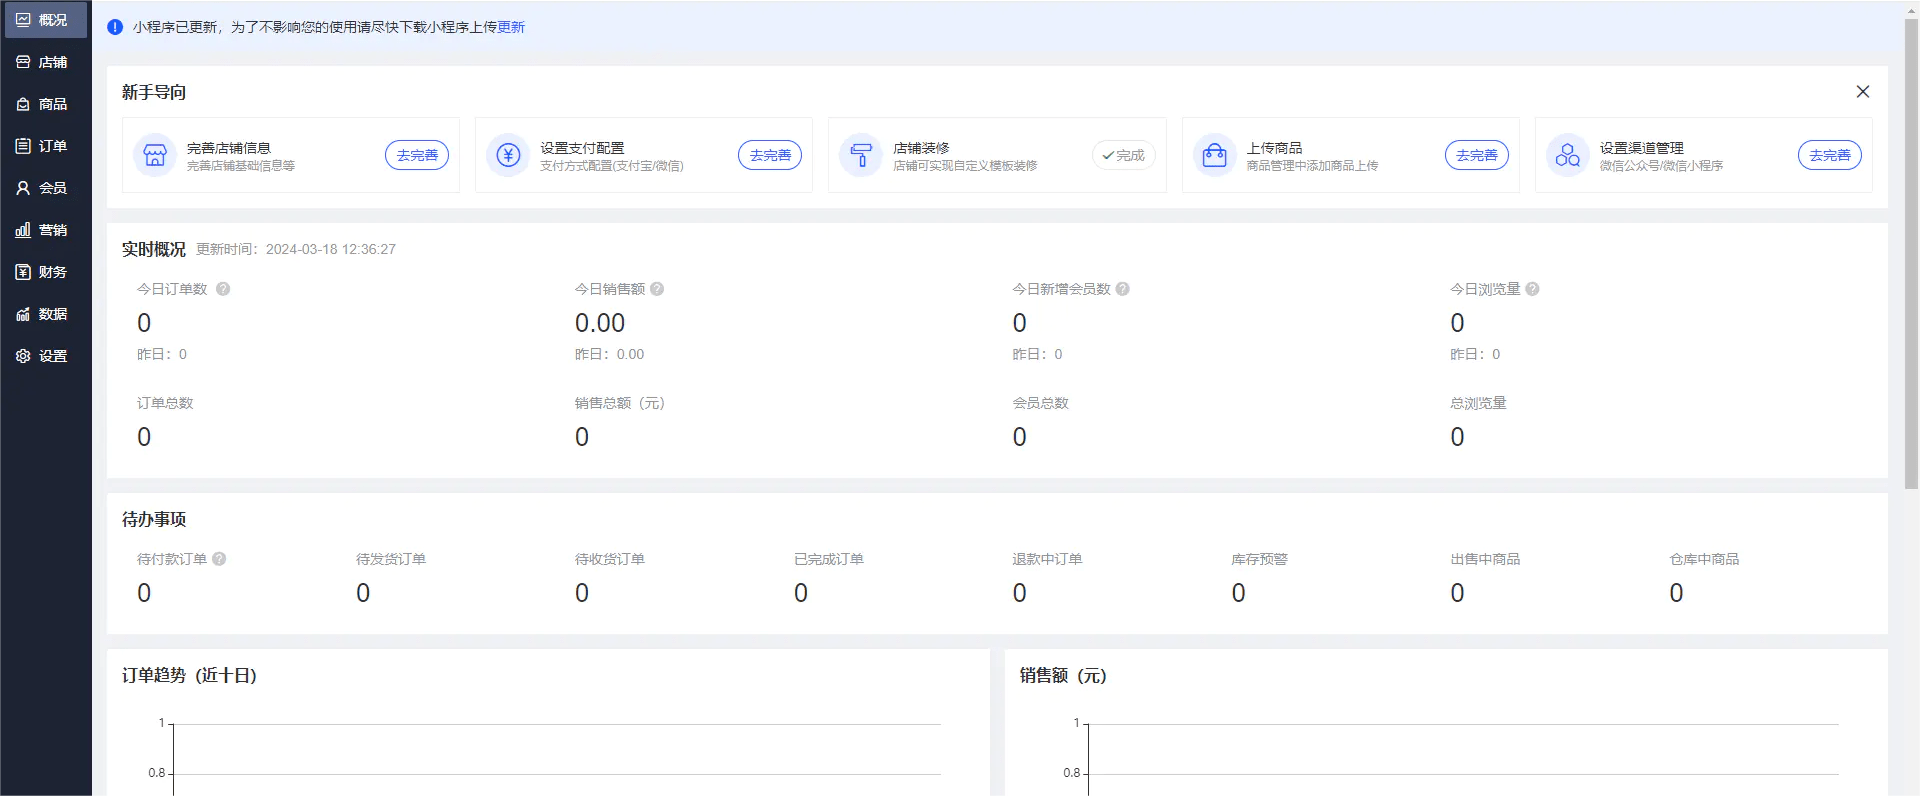1920x796 pixels.
Task: Click the 今日销售额 value 0.00
Action: pos(600,323)
